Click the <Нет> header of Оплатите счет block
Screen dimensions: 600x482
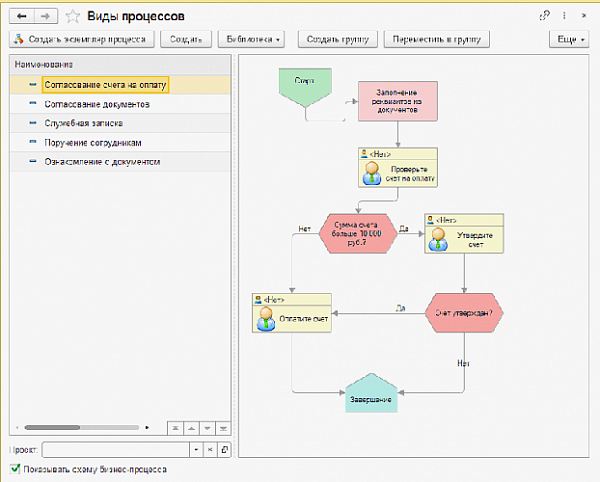pyautogui.click(x=292, y=300)
